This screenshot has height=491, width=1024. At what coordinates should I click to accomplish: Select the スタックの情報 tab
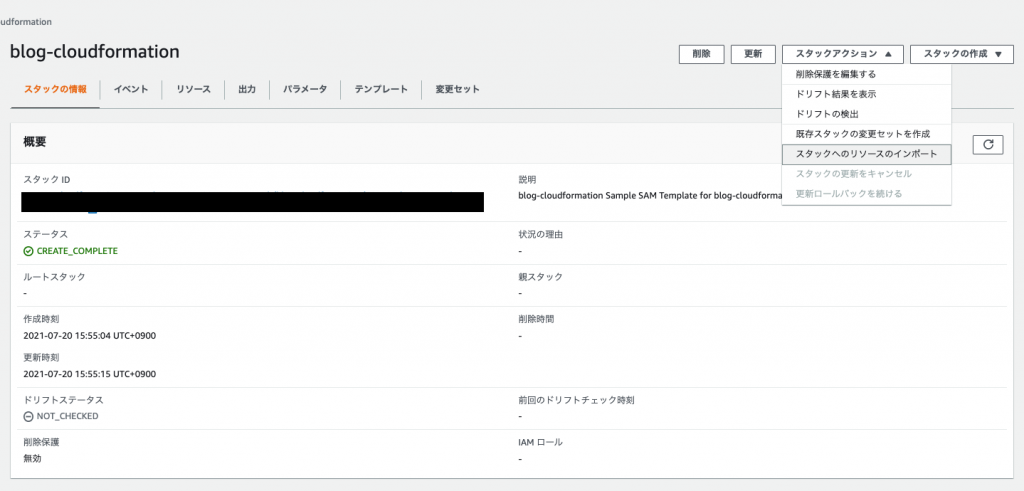coord(55,89)
